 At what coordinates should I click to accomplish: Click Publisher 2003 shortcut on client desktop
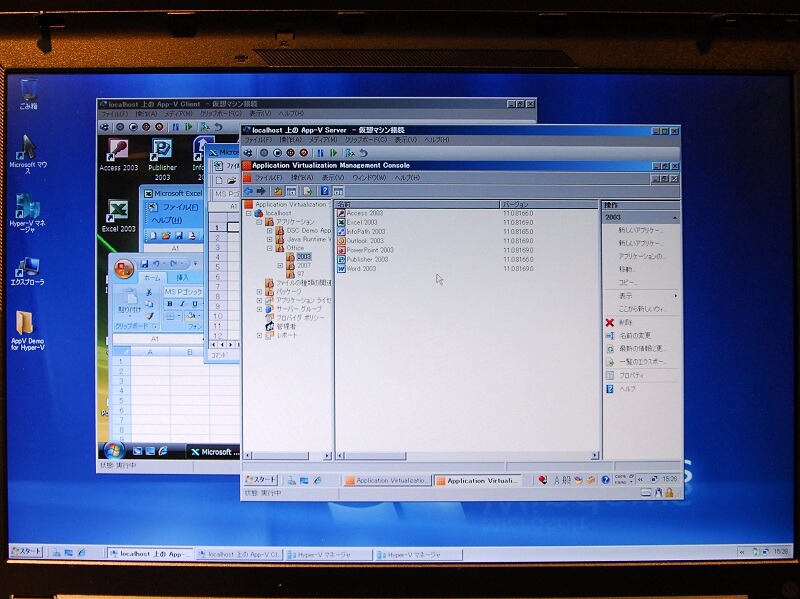point(162,159)
